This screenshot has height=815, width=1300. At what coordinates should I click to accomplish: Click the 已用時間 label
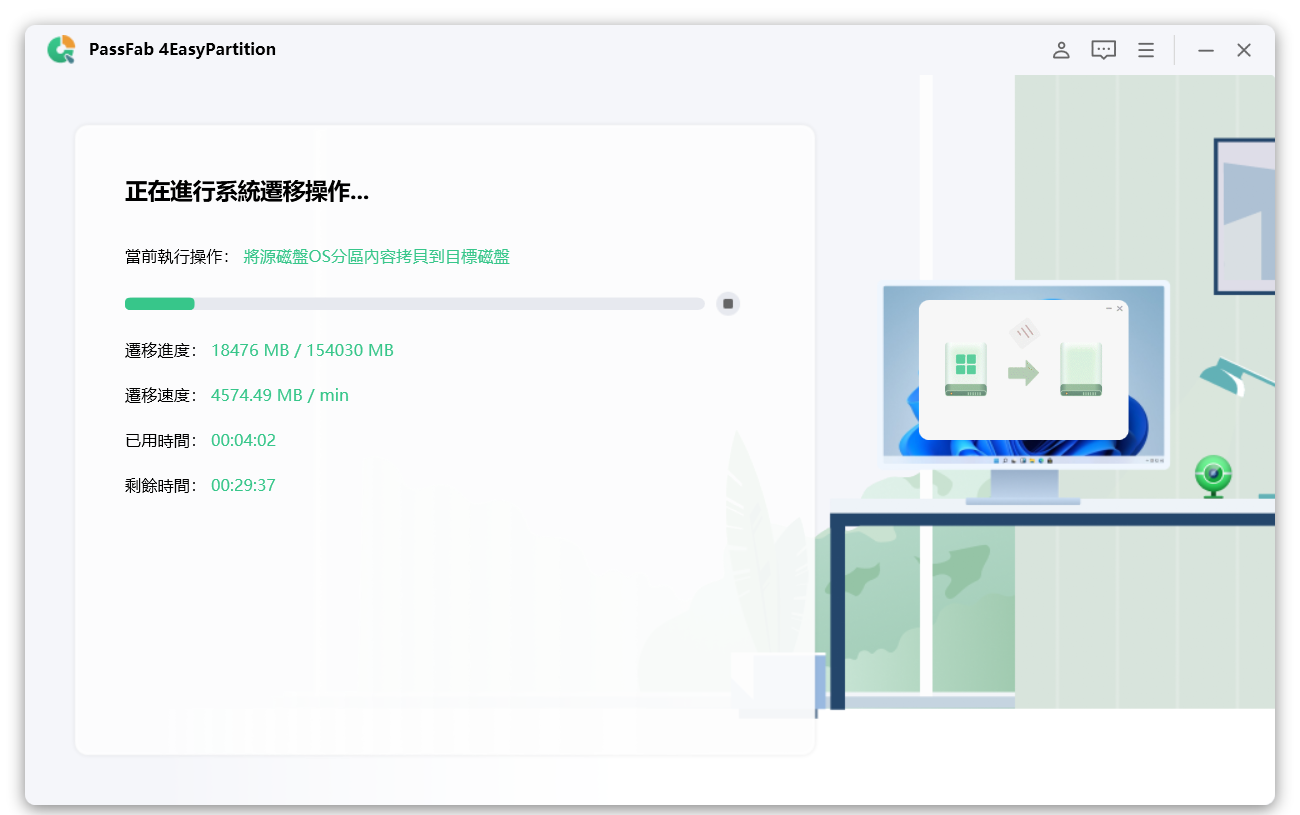tap(161, 440)
